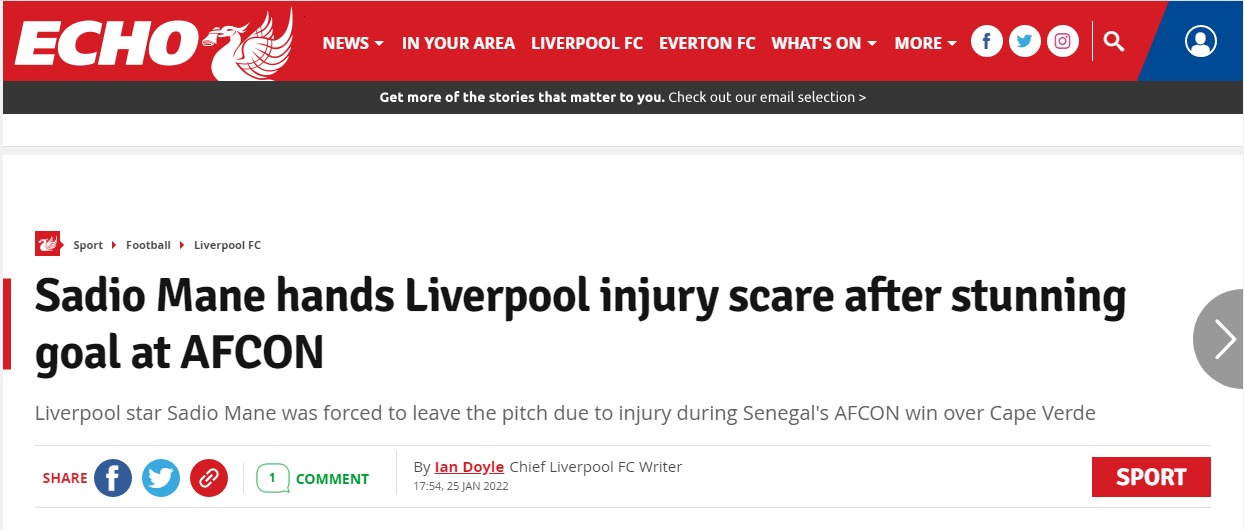Share article on Twitter
The height and width of the screenshot is (530, 1244).
(160, 478)
